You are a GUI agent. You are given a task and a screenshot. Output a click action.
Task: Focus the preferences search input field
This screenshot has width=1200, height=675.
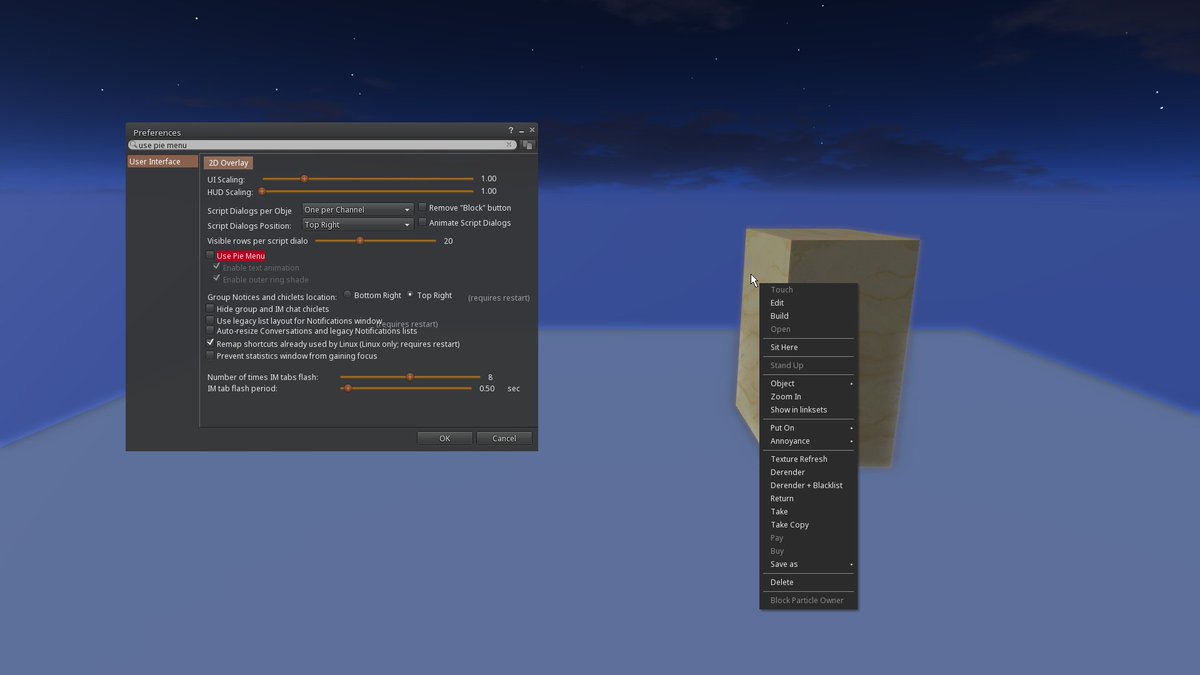(321, 145)
